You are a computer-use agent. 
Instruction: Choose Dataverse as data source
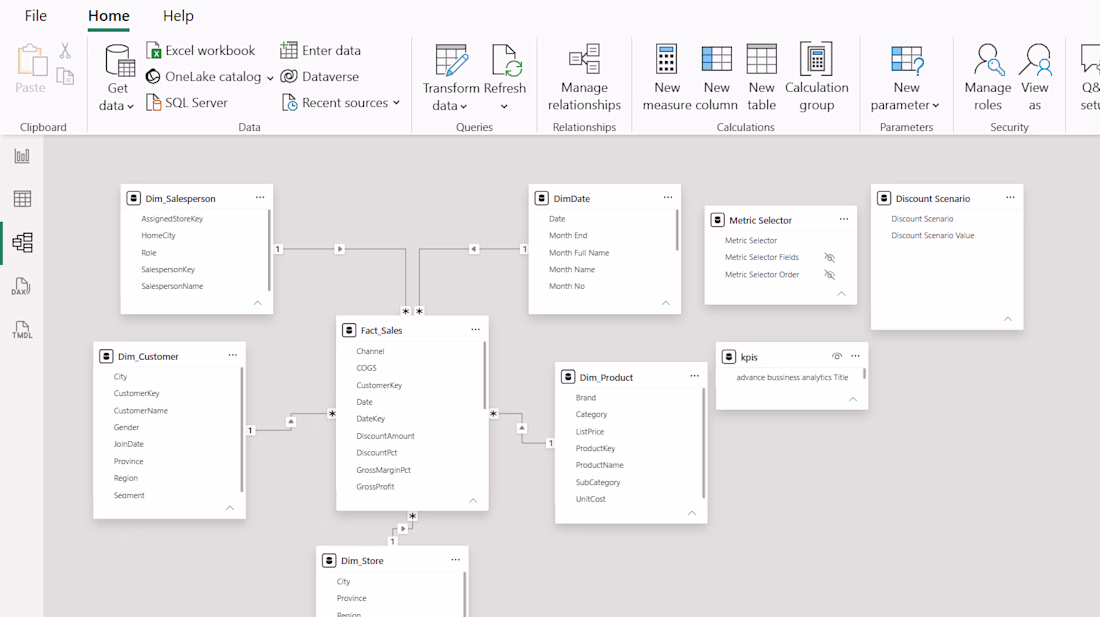tap(319, 76)
